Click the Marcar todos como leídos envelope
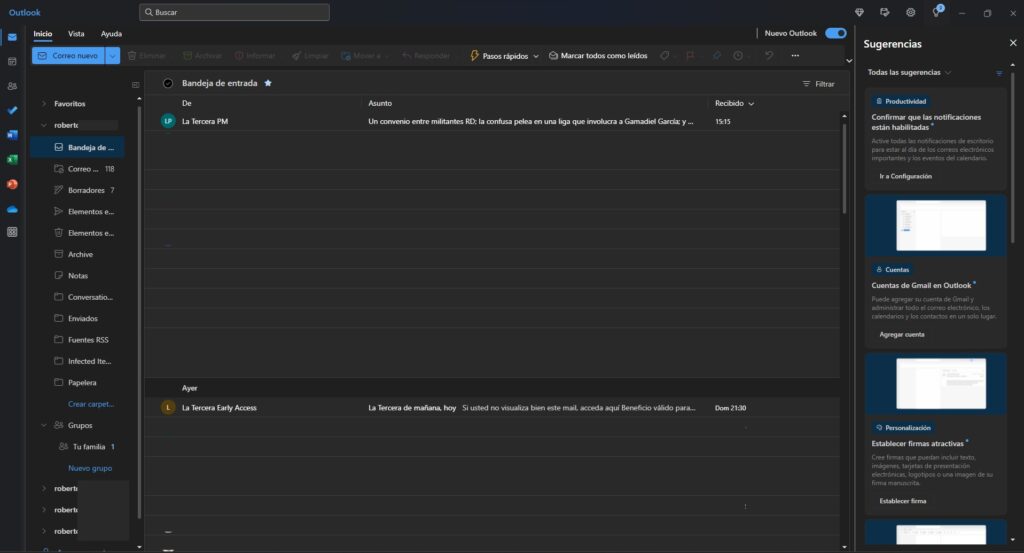 click(x=555, y=56)
